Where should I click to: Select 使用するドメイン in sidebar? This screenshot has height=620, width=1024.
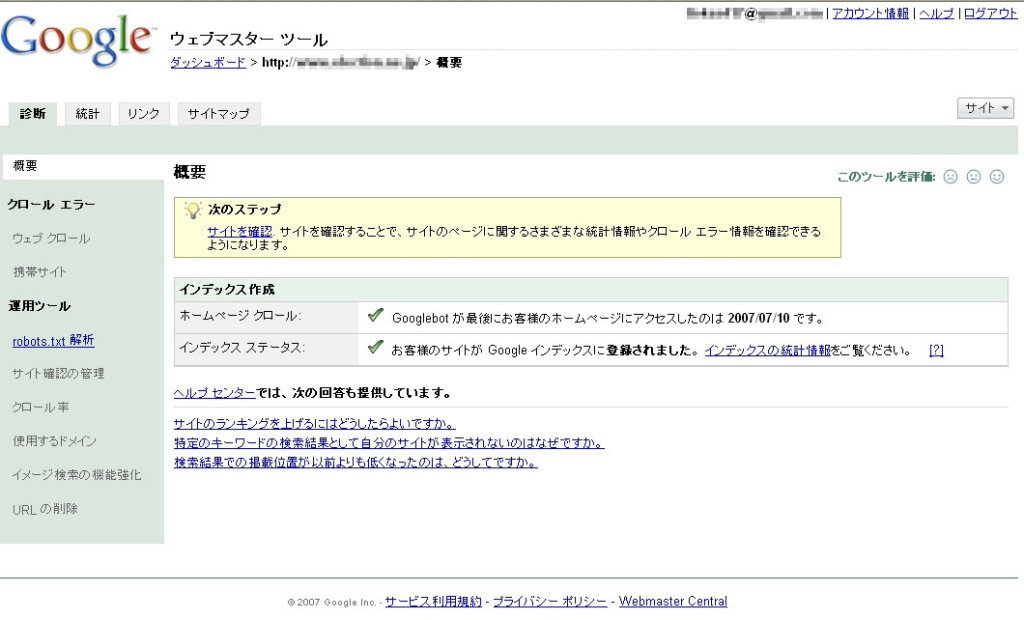tap(54, 441)
